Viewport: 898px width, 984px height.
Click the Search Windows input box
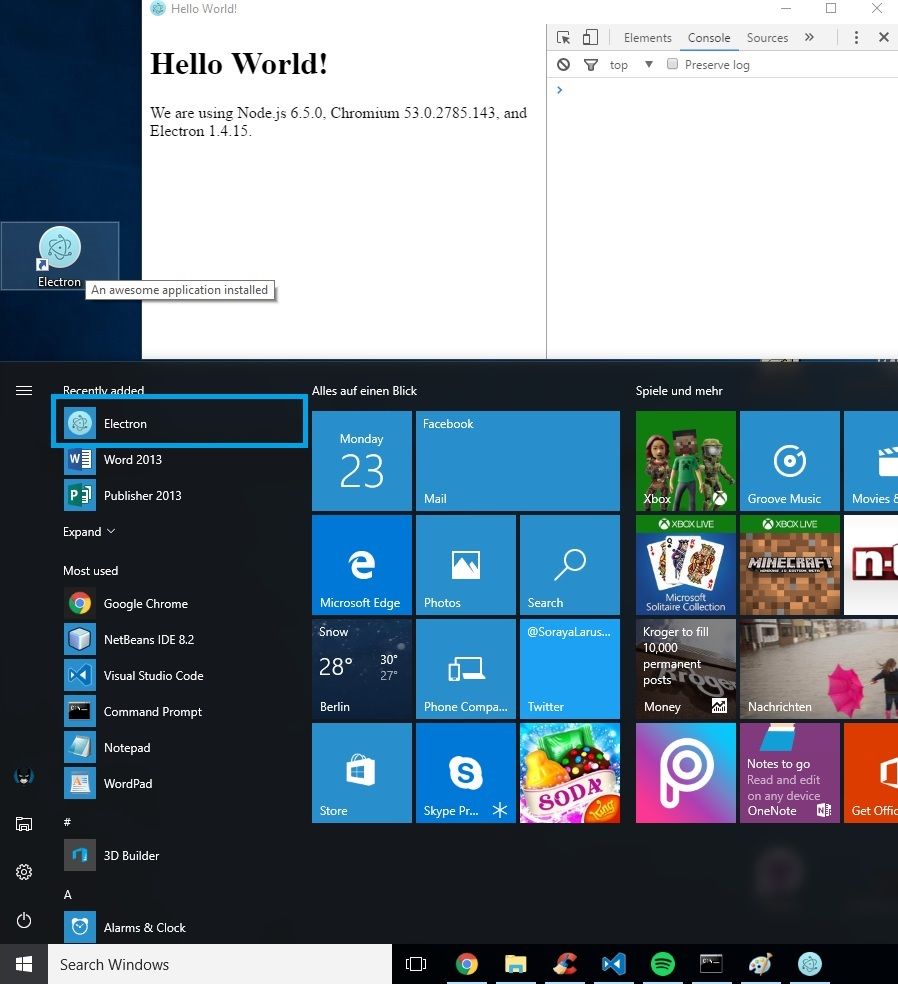(x=220, y=964)
